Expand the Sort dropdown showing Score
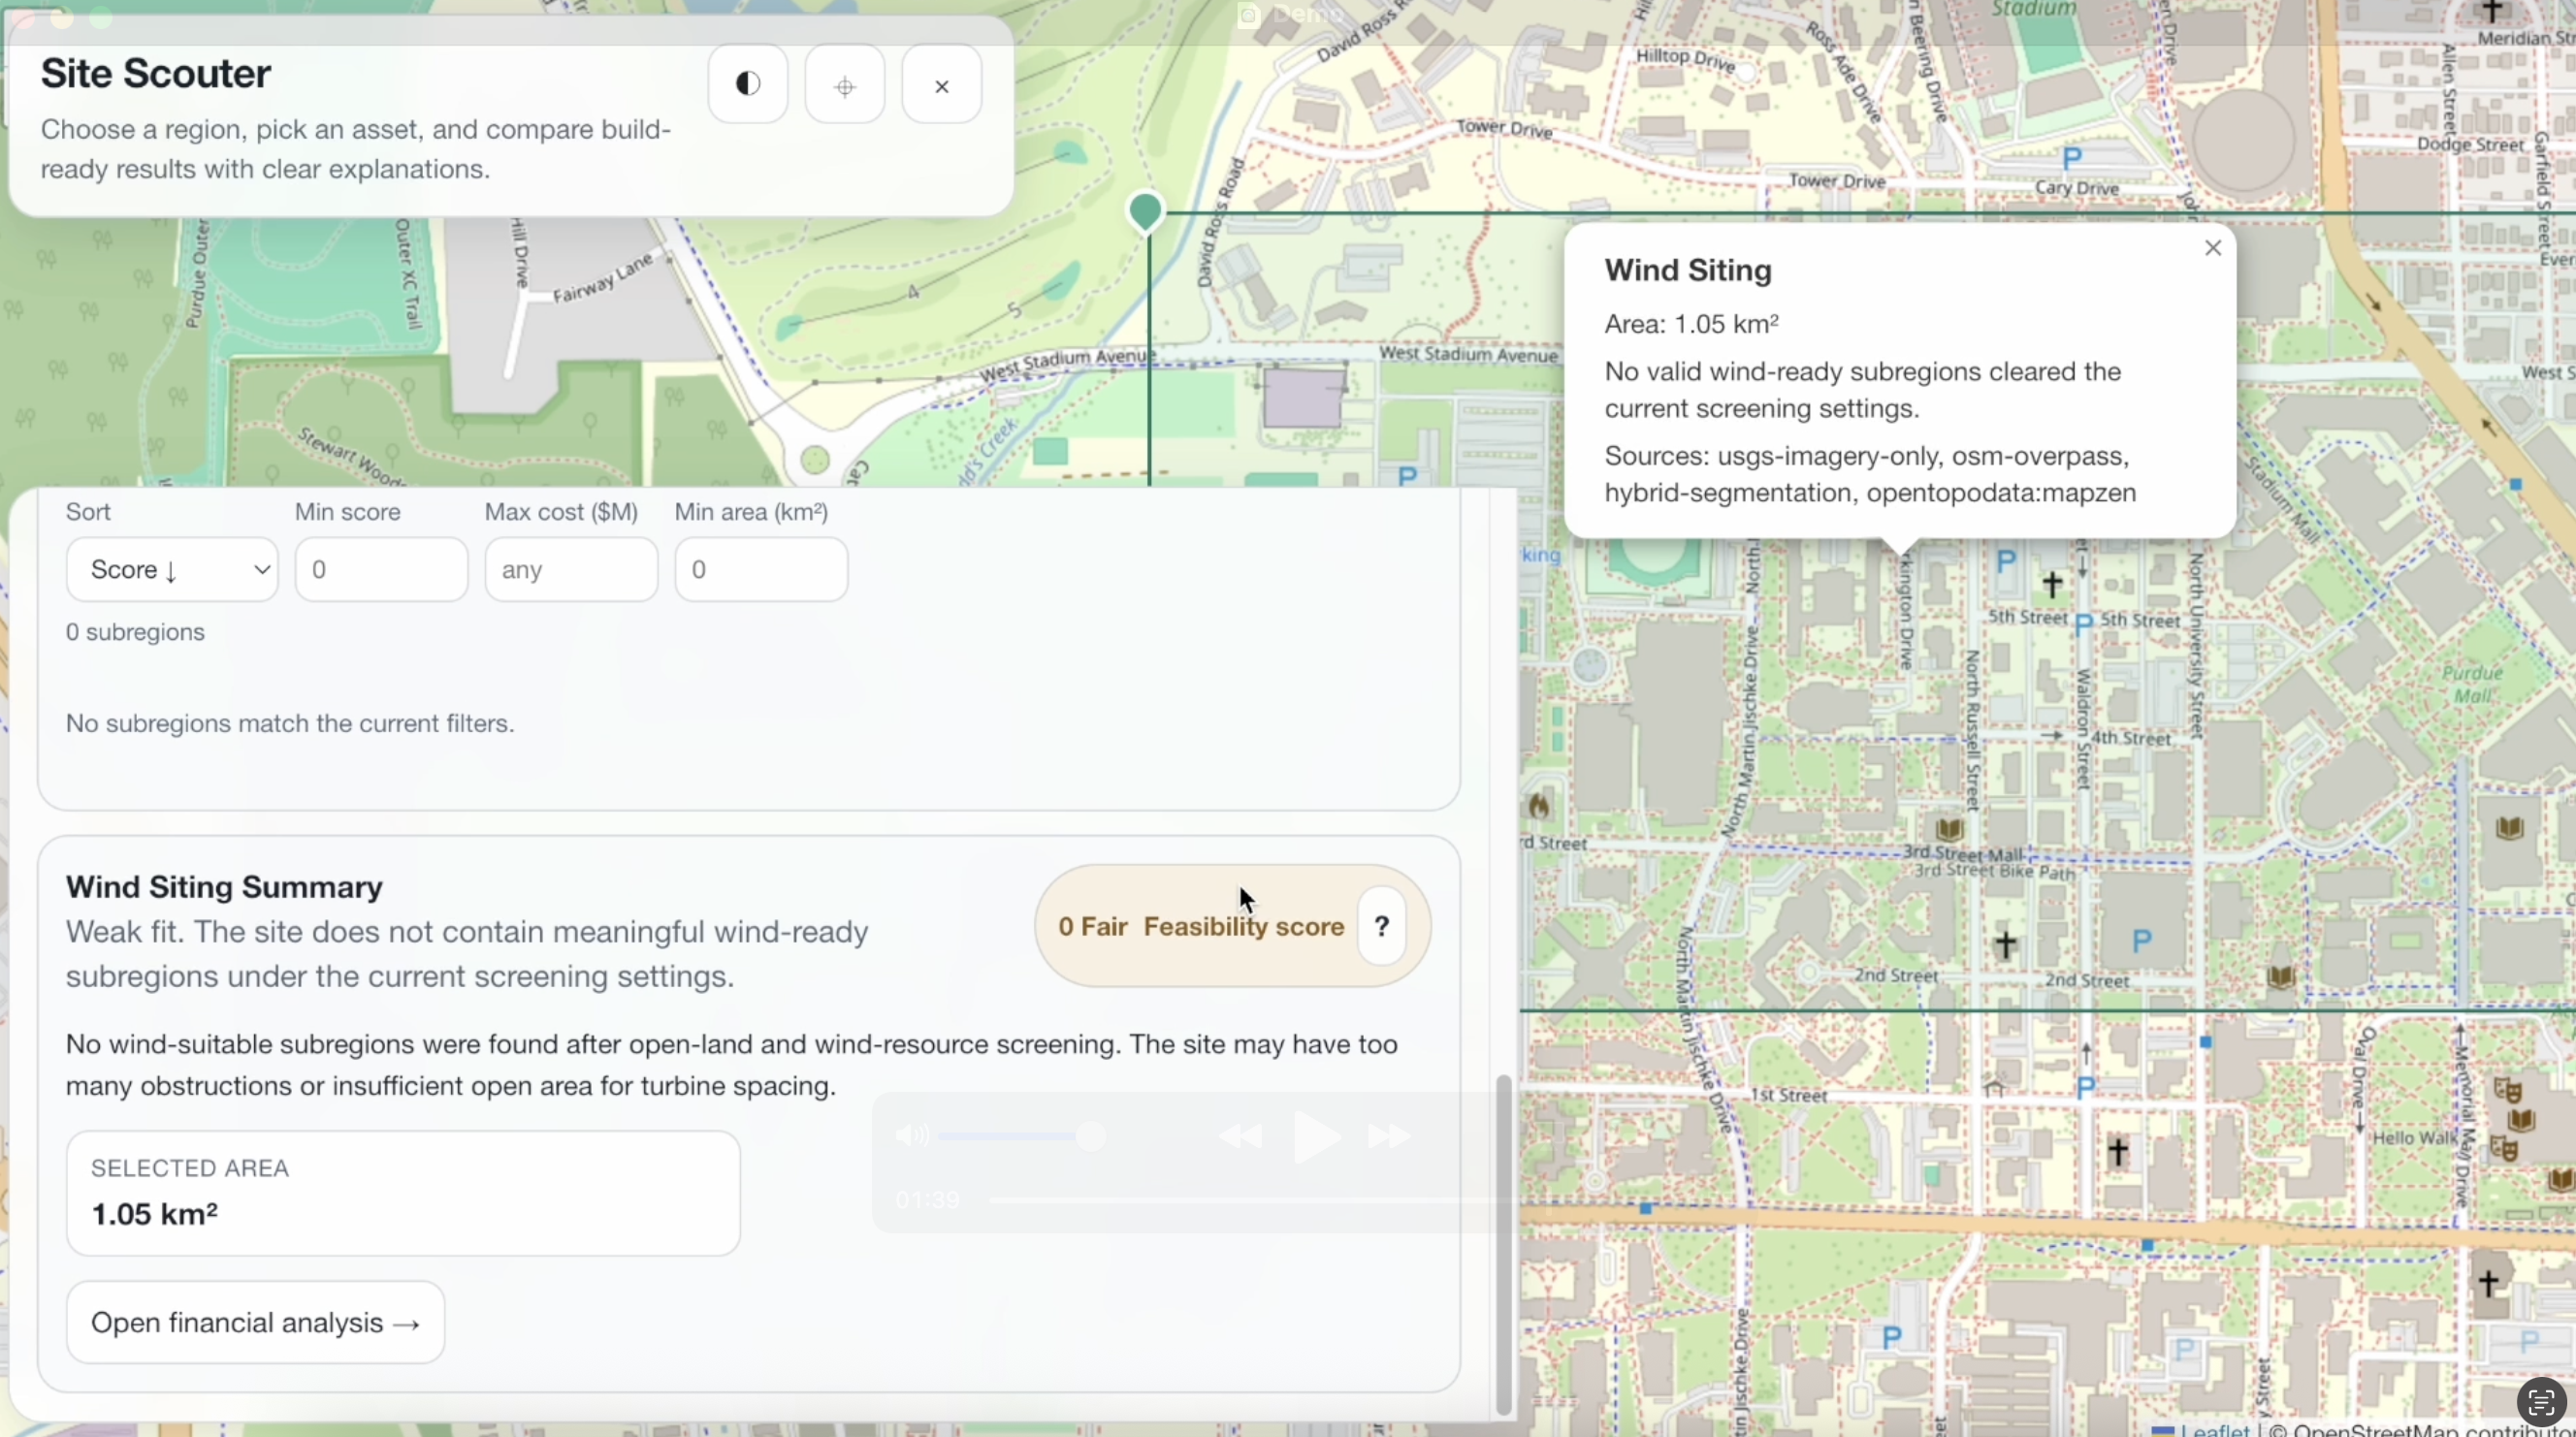 tap(172, 569)
